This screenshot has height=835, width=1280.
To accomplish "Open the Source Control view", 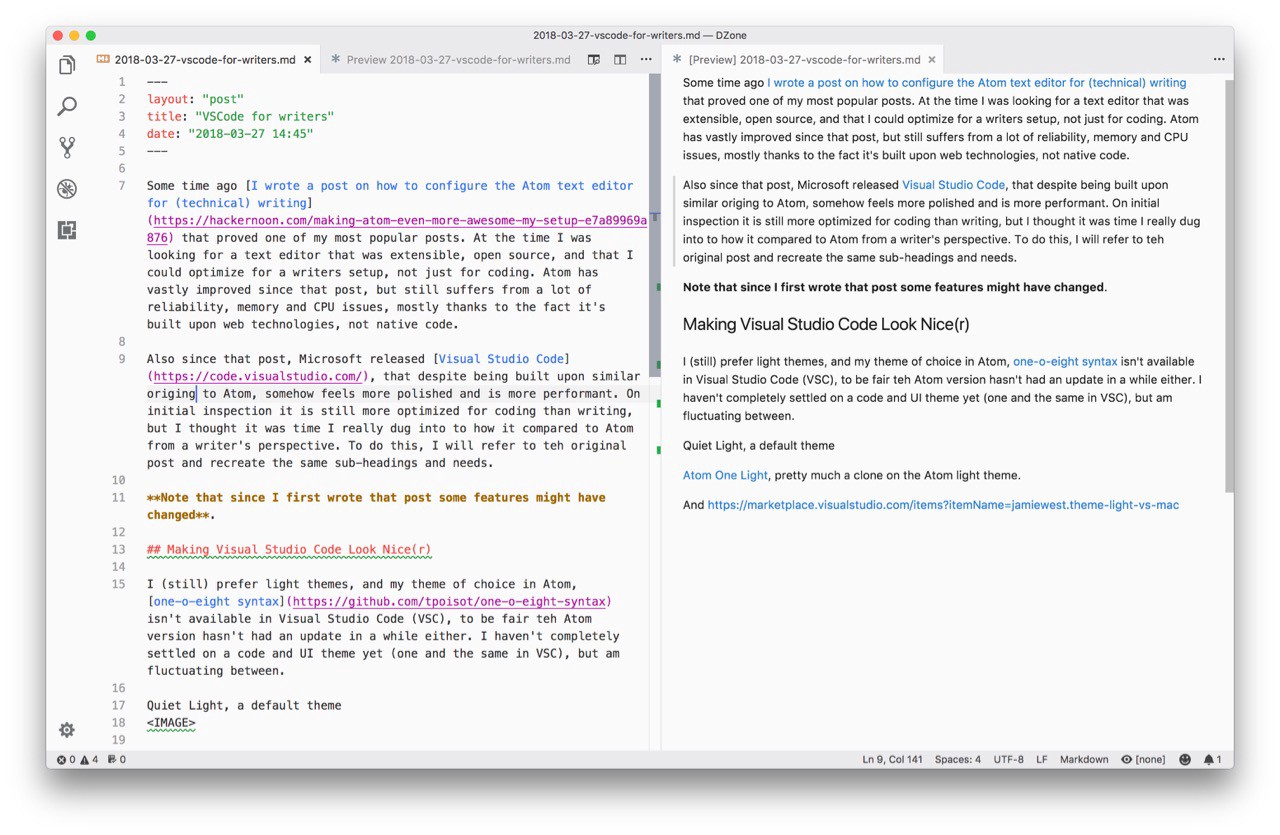I will click(x=67, y=147).
